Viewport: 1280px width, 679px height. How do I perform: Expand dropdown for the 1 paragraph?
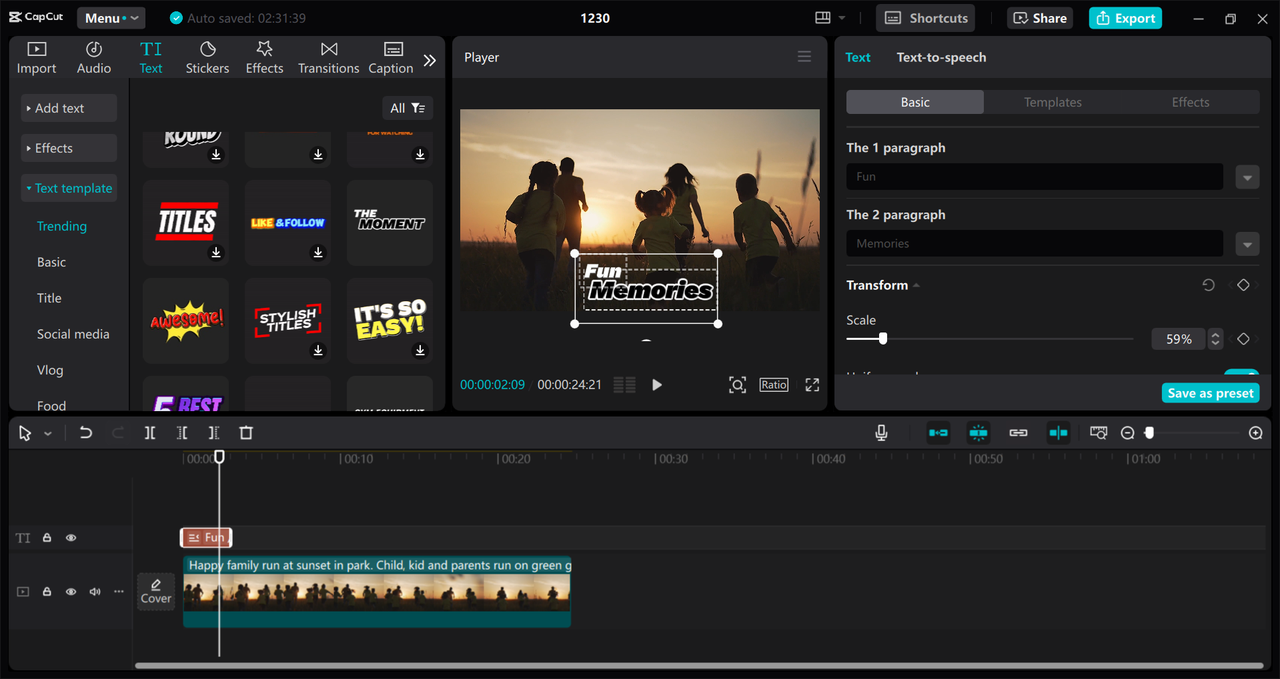click(x=1247, y=177)
